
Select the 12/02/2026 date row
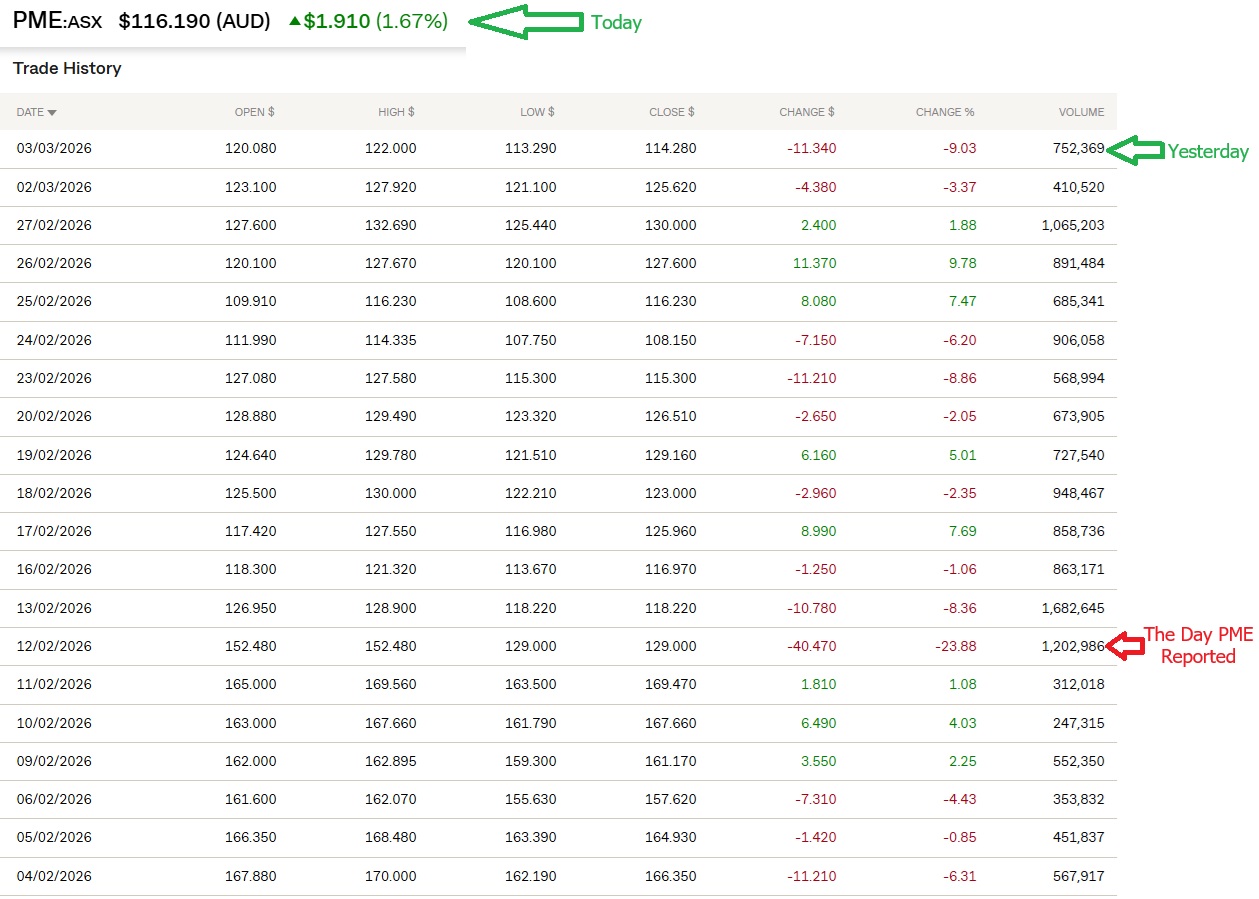tap(54, 646)
